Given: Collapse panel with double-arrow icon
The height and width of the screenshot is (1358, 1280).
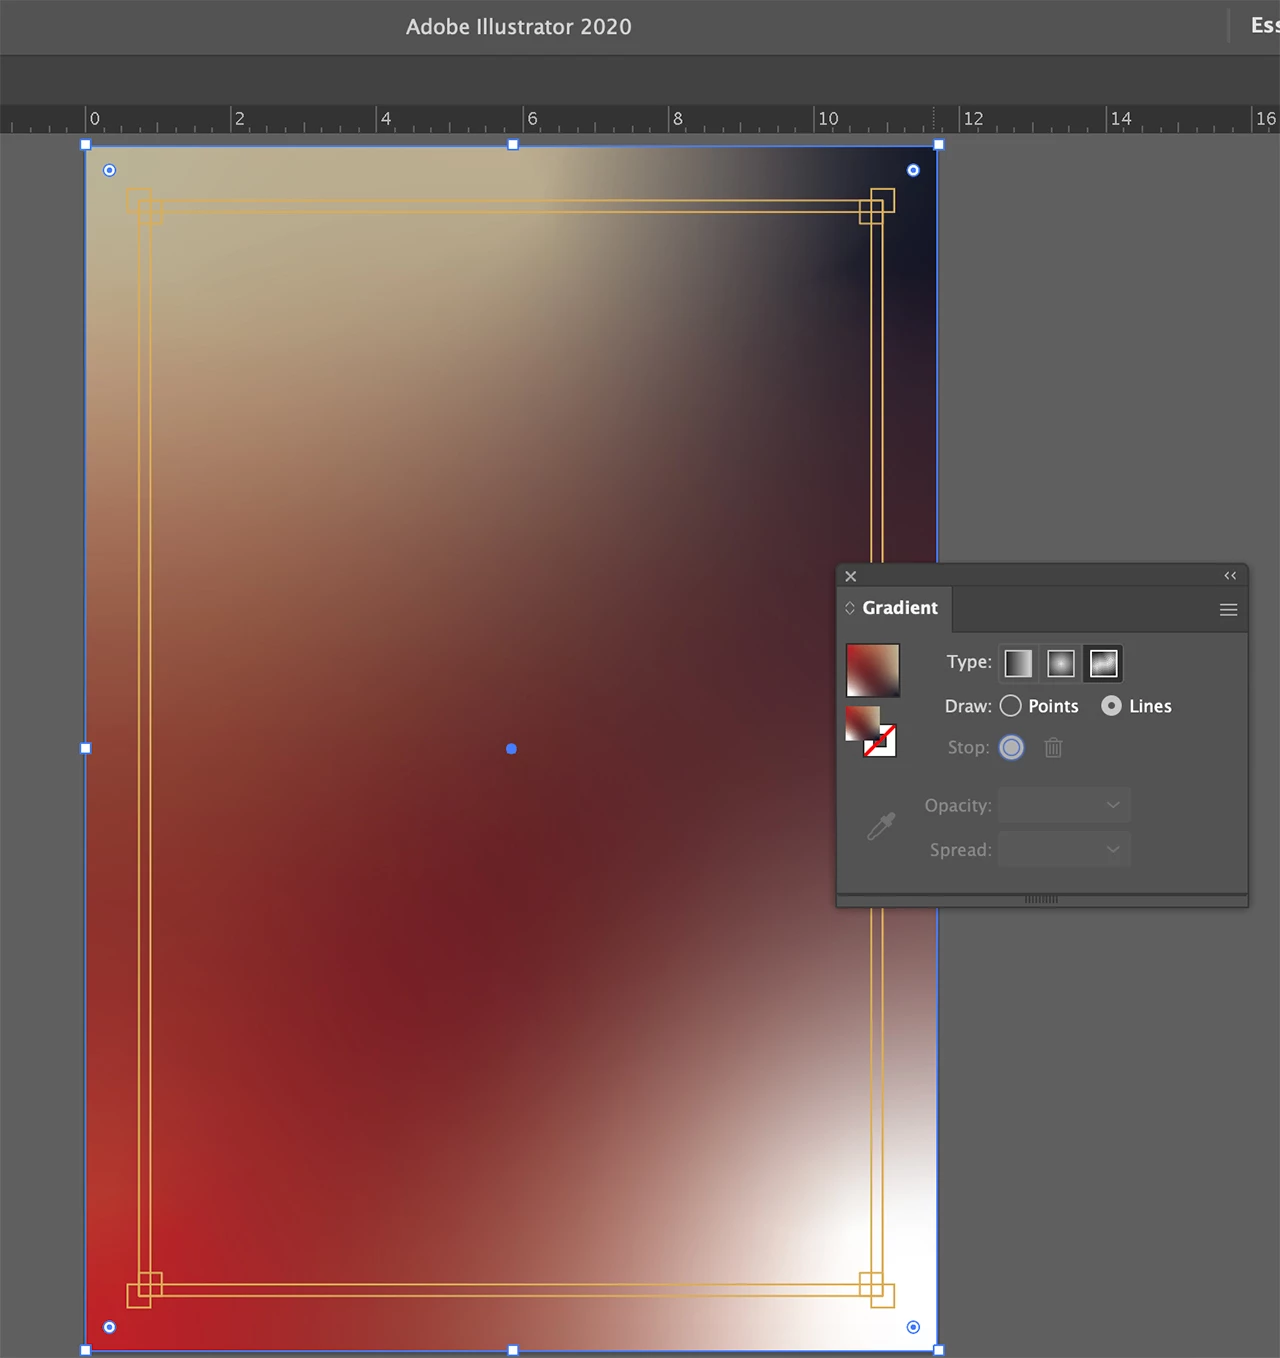Looking at the screenshot, I should [1230, 576].
